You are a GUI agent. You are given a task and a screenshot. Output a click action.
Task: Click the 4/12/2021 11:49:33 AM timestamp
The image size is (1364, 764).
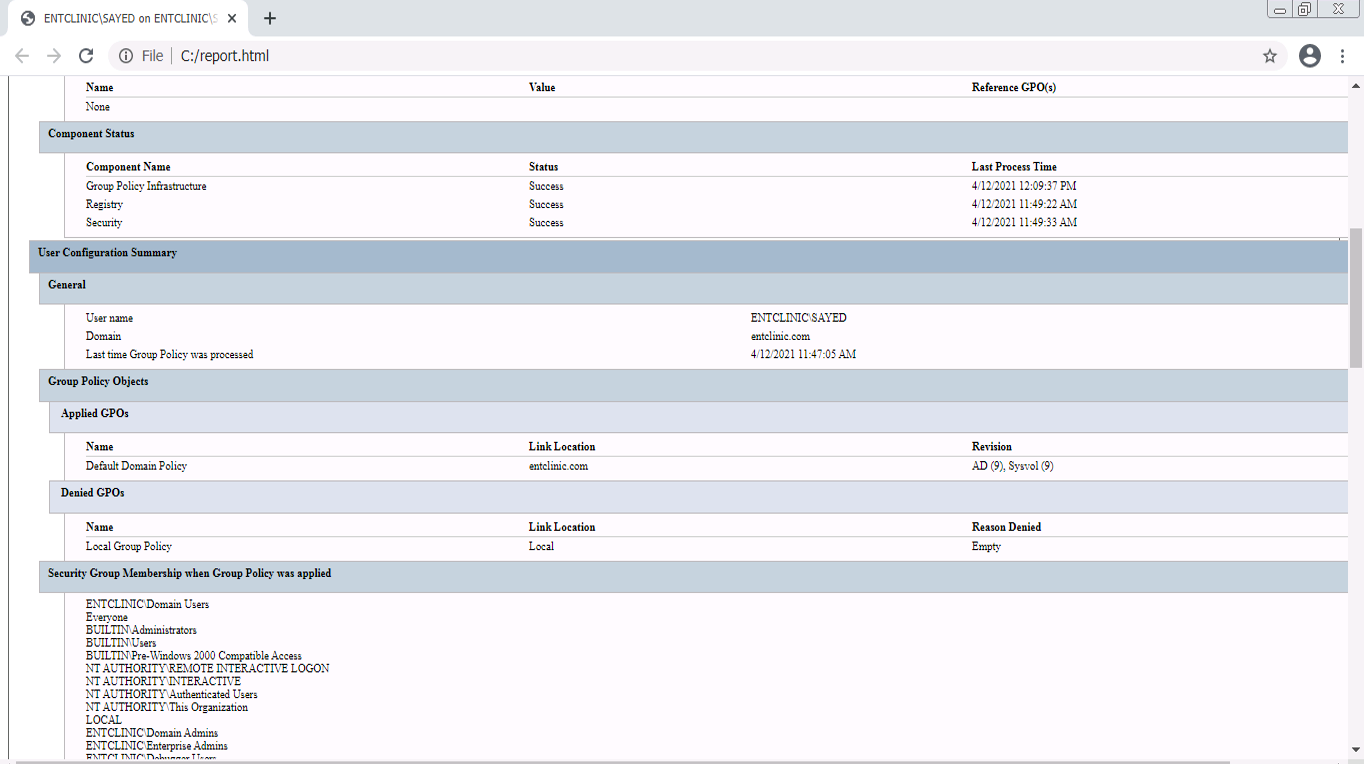[x=1024, y=222]
